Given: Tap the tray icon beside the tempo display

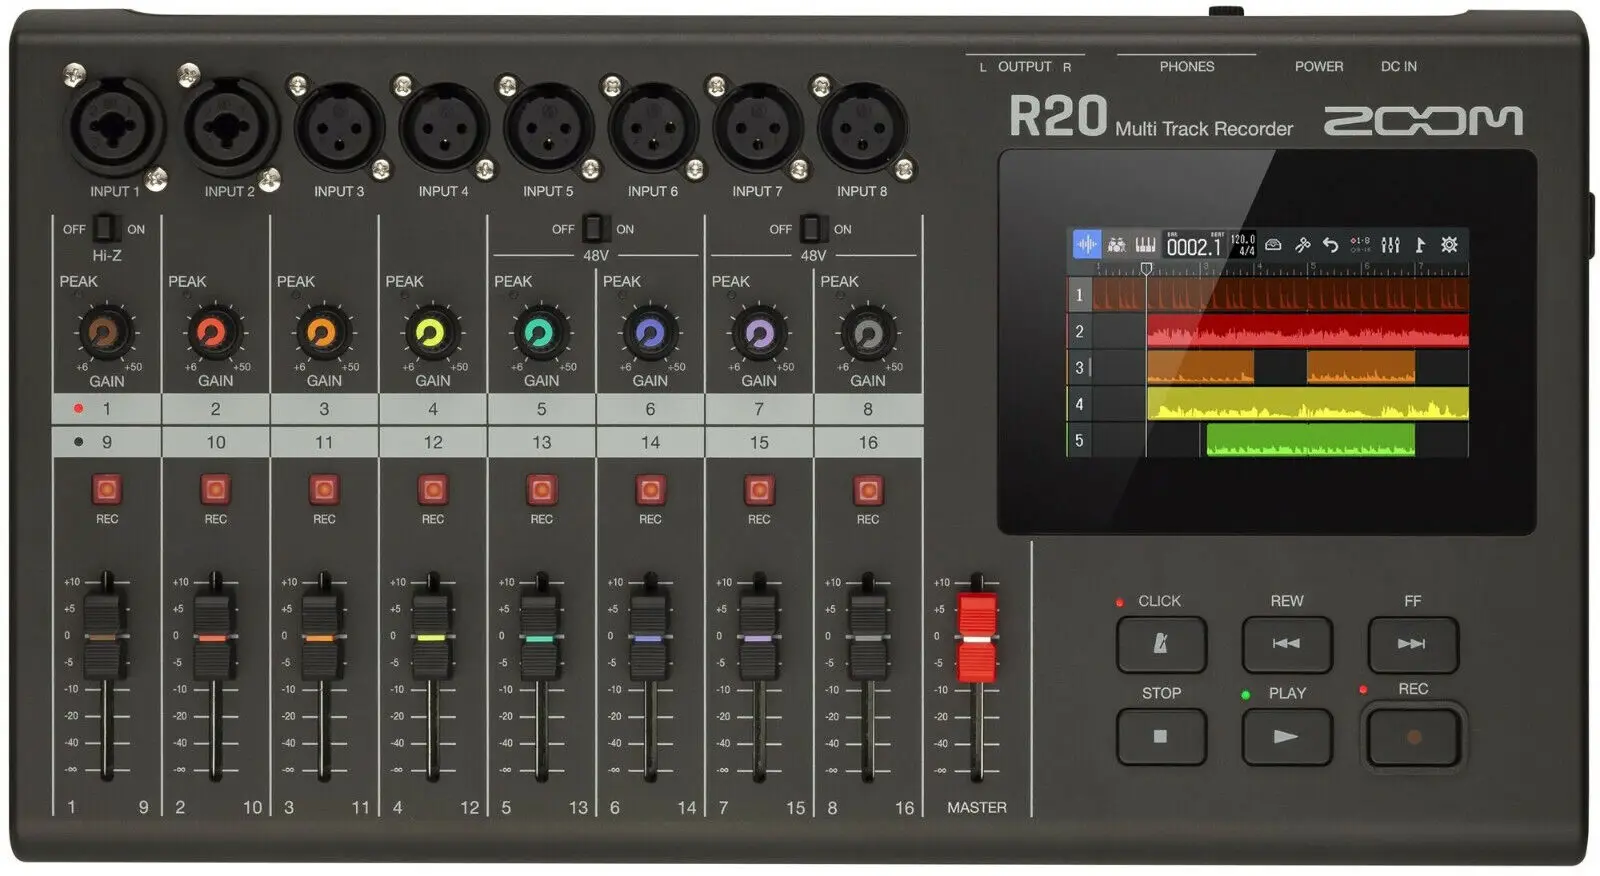Looking at the screenshot, I should click(1273, 245).
